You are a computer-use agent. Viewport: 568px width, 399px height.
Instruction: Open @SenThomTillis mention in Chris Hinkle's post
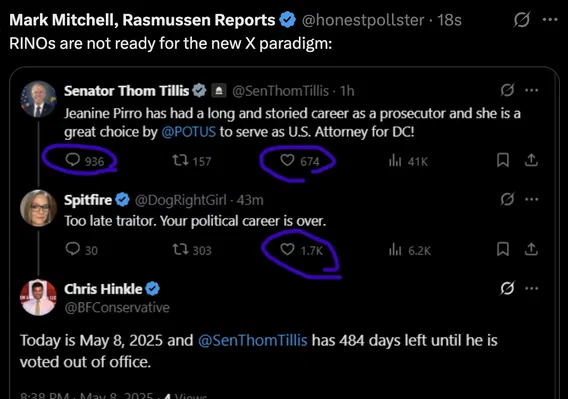[x=252, y=340]
